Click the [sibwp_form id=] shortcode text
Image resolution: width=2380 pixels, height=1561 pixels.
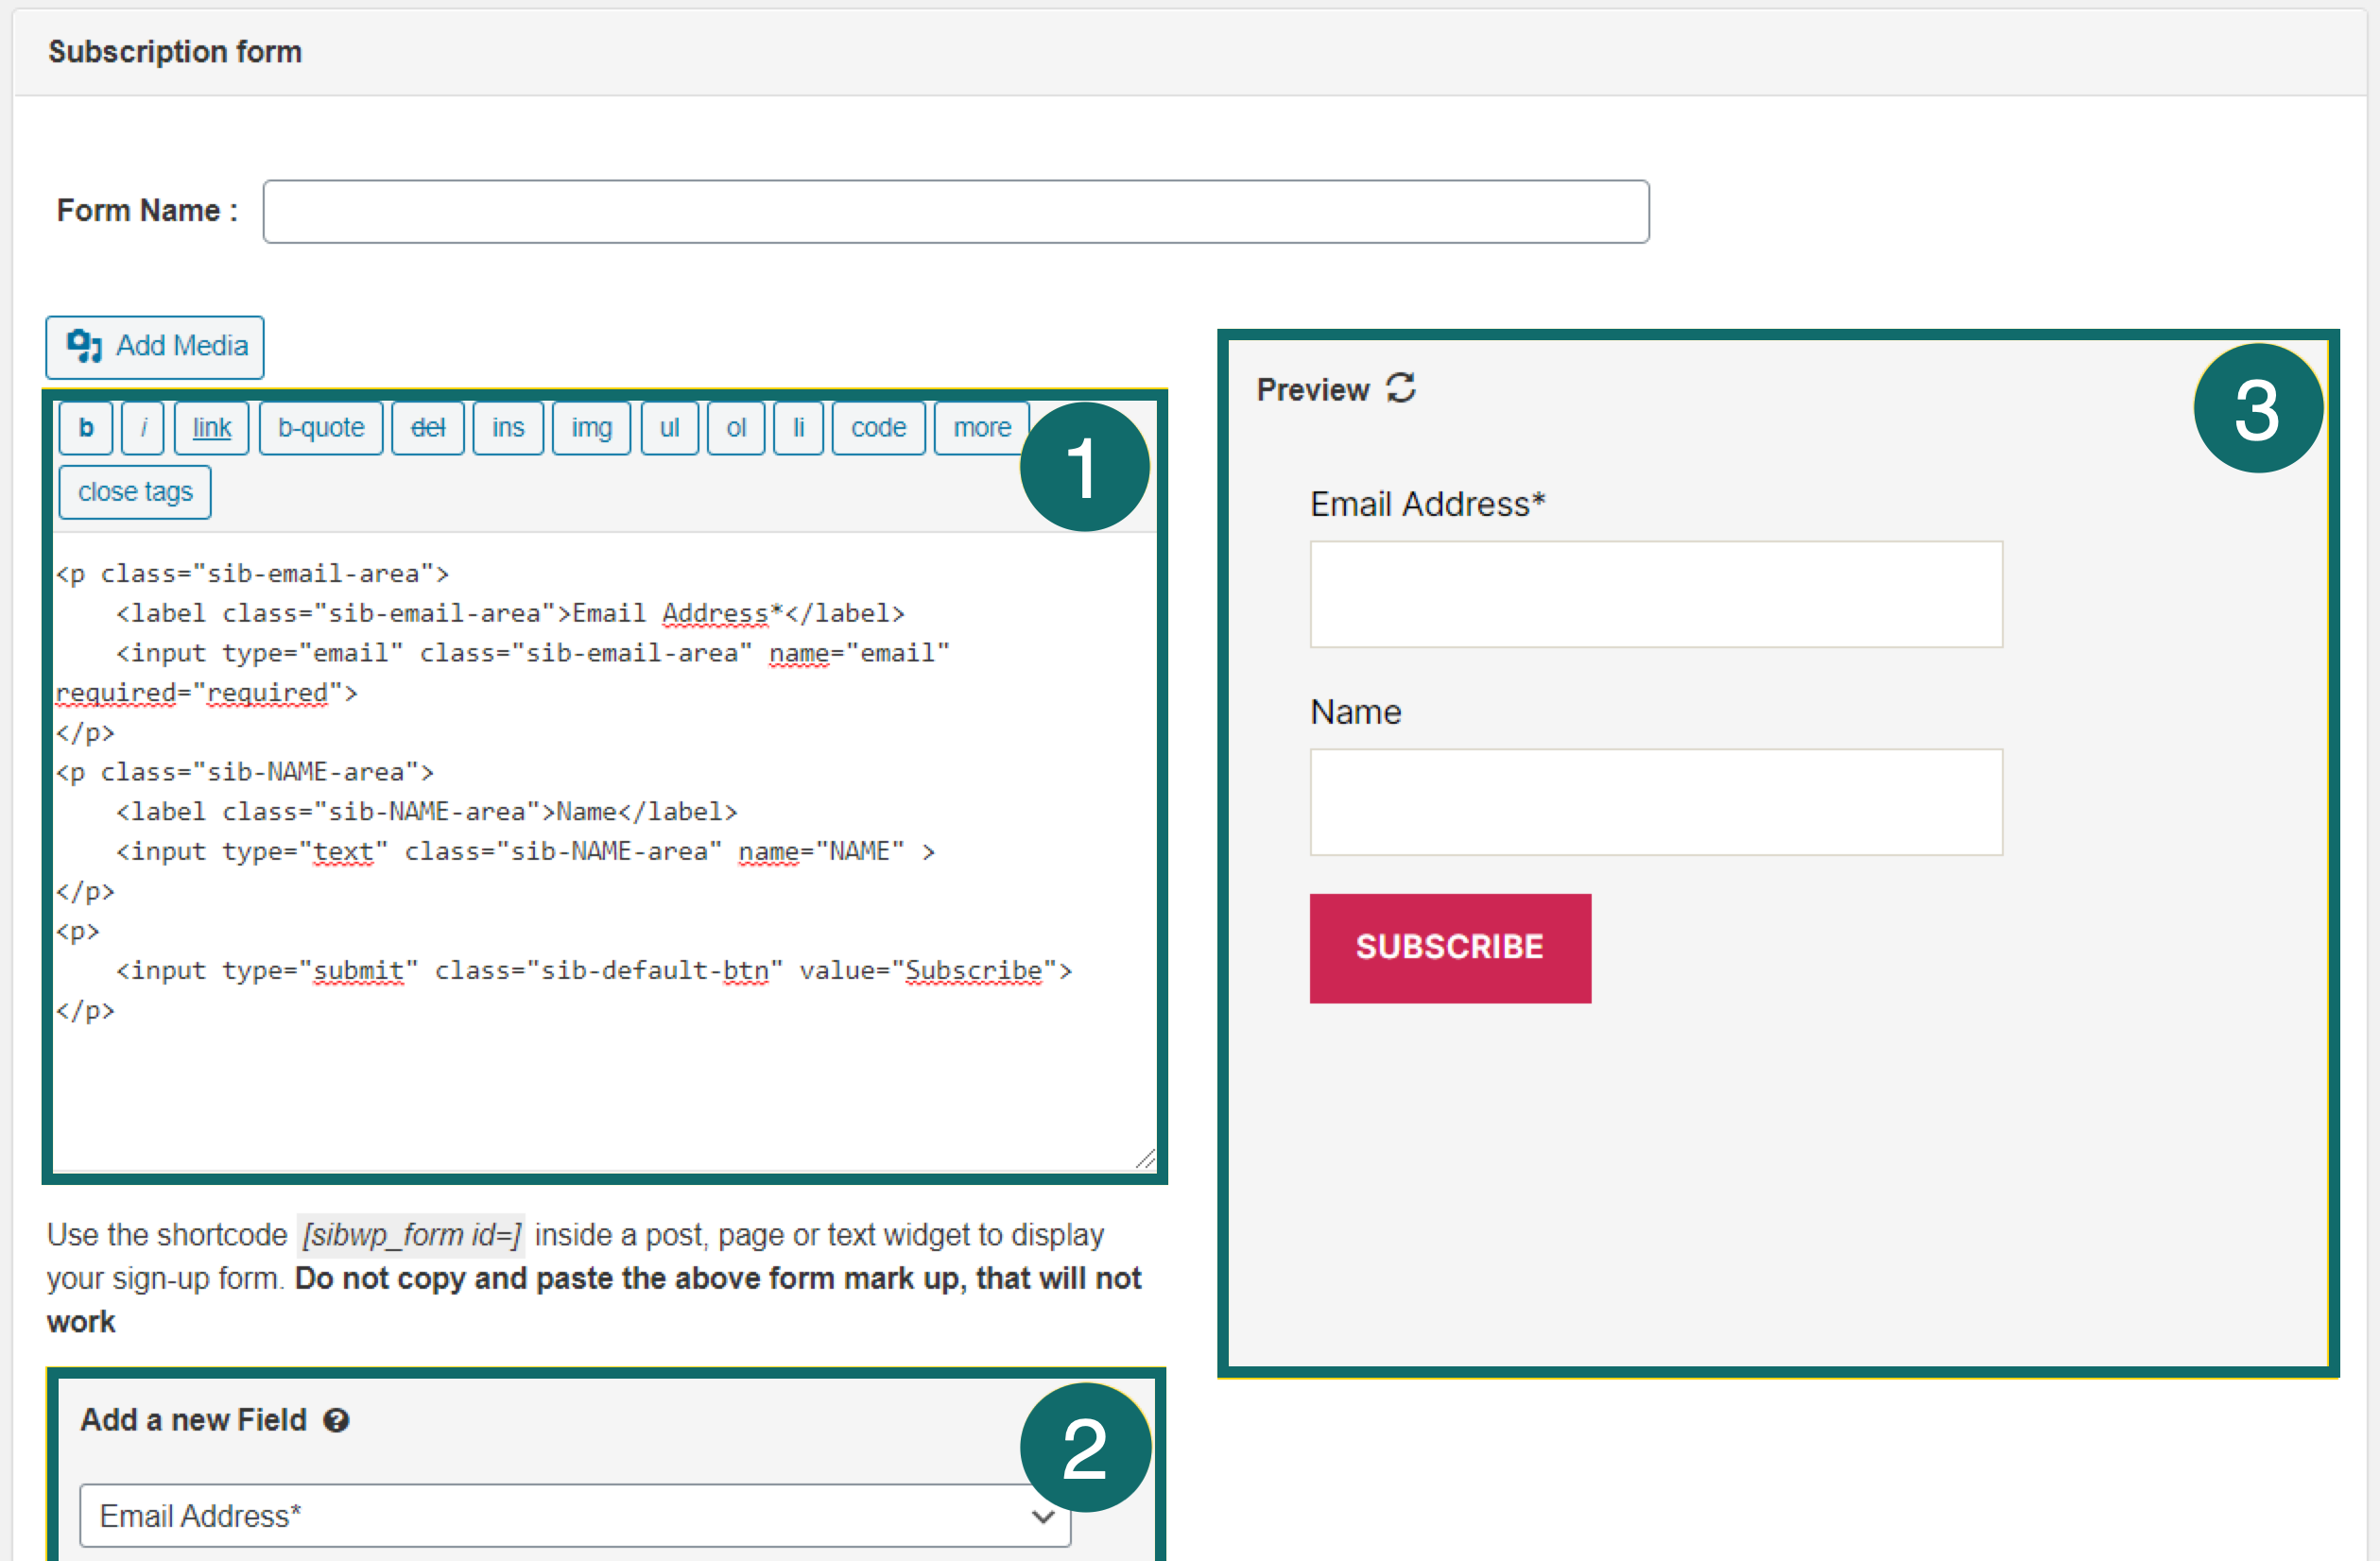[x=412, y=1235]
